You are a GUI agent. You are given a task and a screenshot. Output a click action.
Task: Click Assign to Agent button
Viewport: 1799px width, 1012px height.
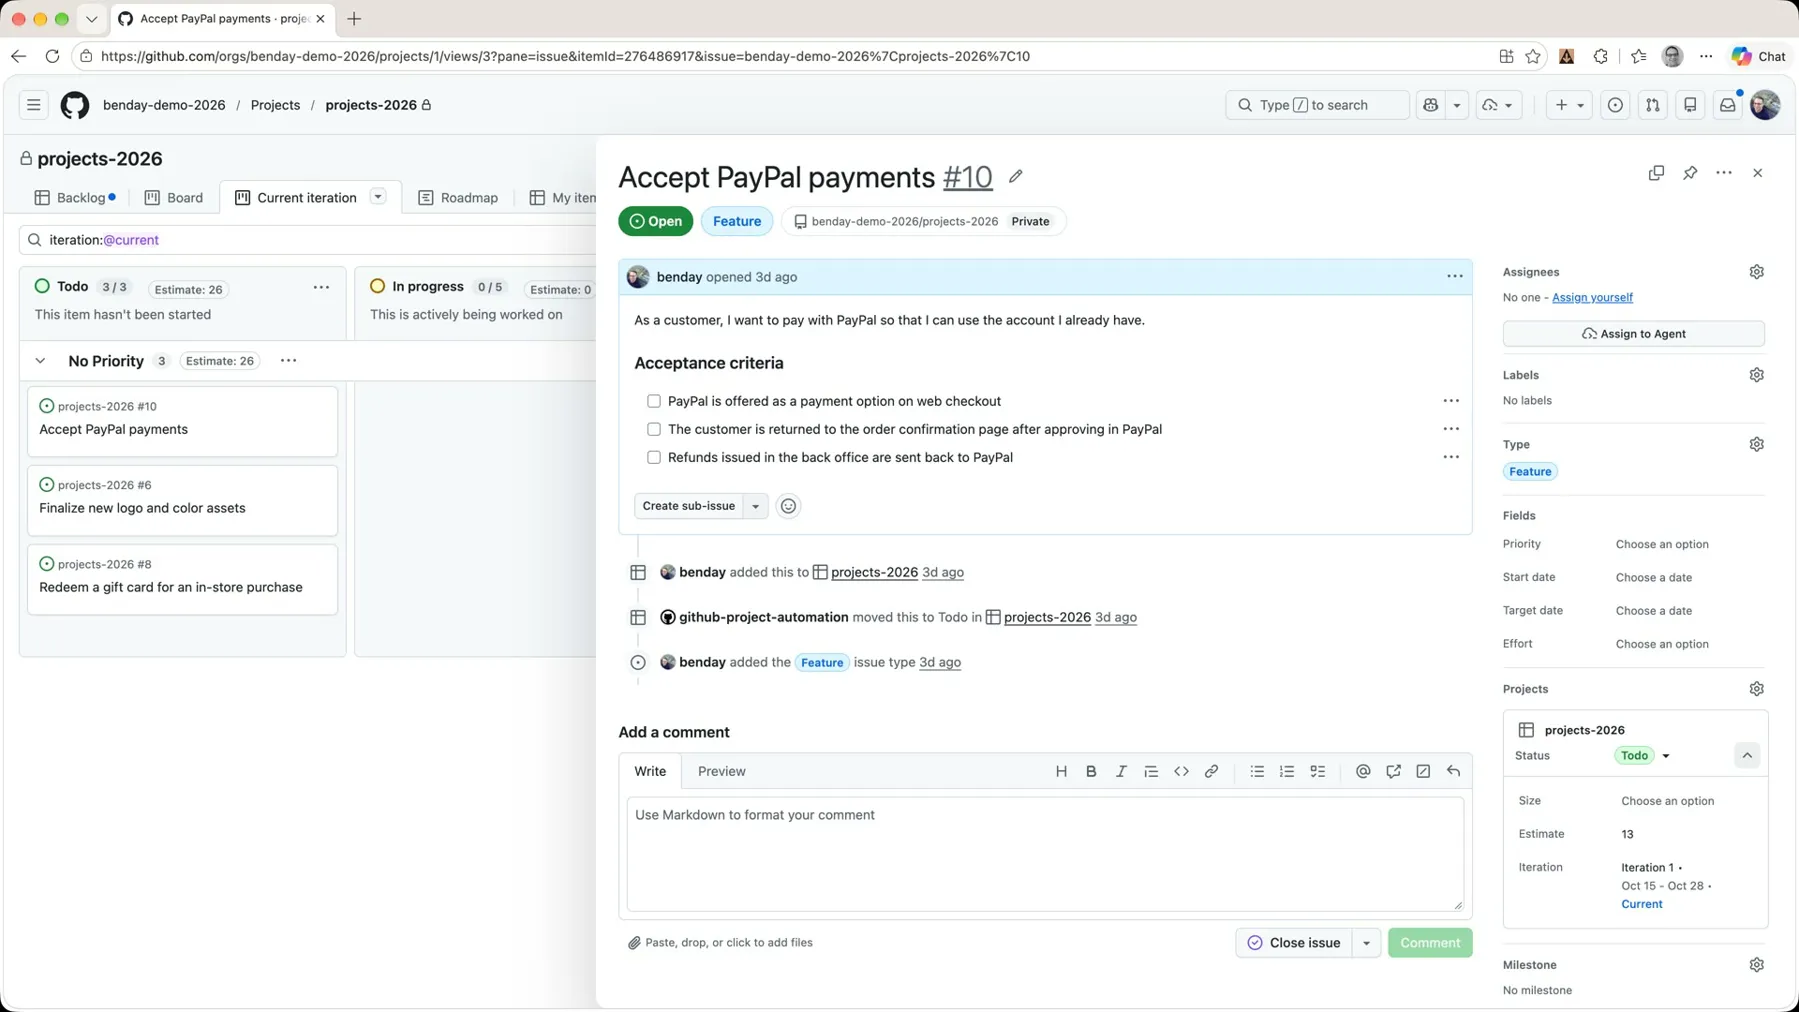click(x=1633, y=334)
